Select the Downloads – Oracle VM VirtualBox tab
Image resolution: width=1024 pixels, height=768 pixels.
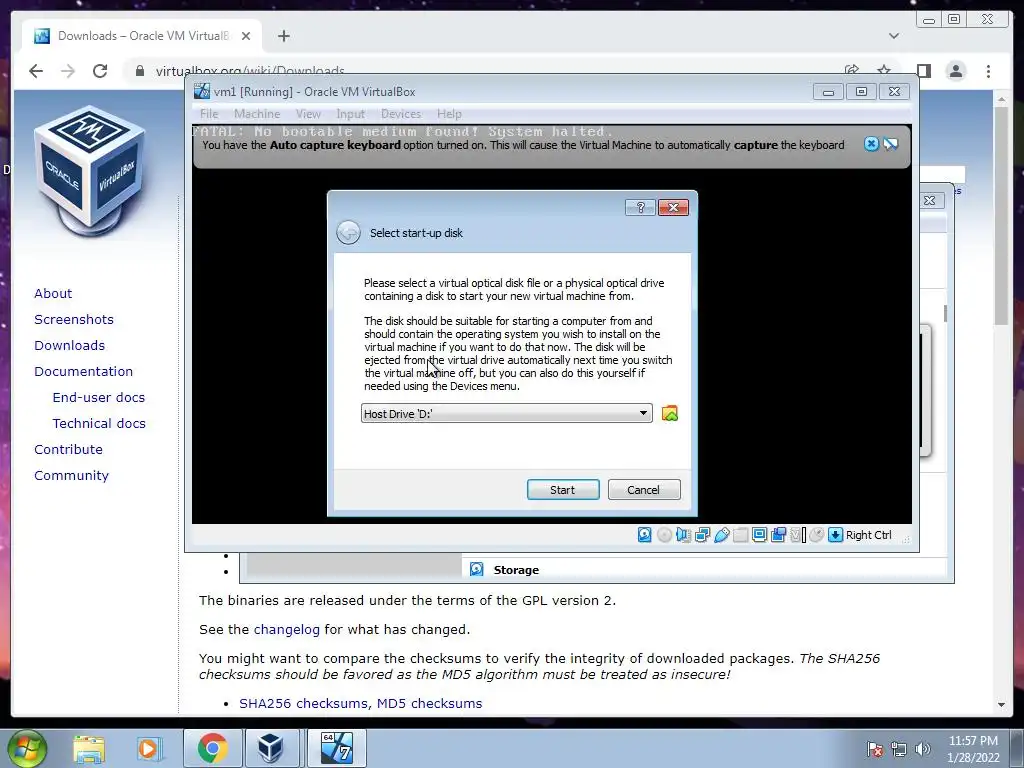(142, 36)
